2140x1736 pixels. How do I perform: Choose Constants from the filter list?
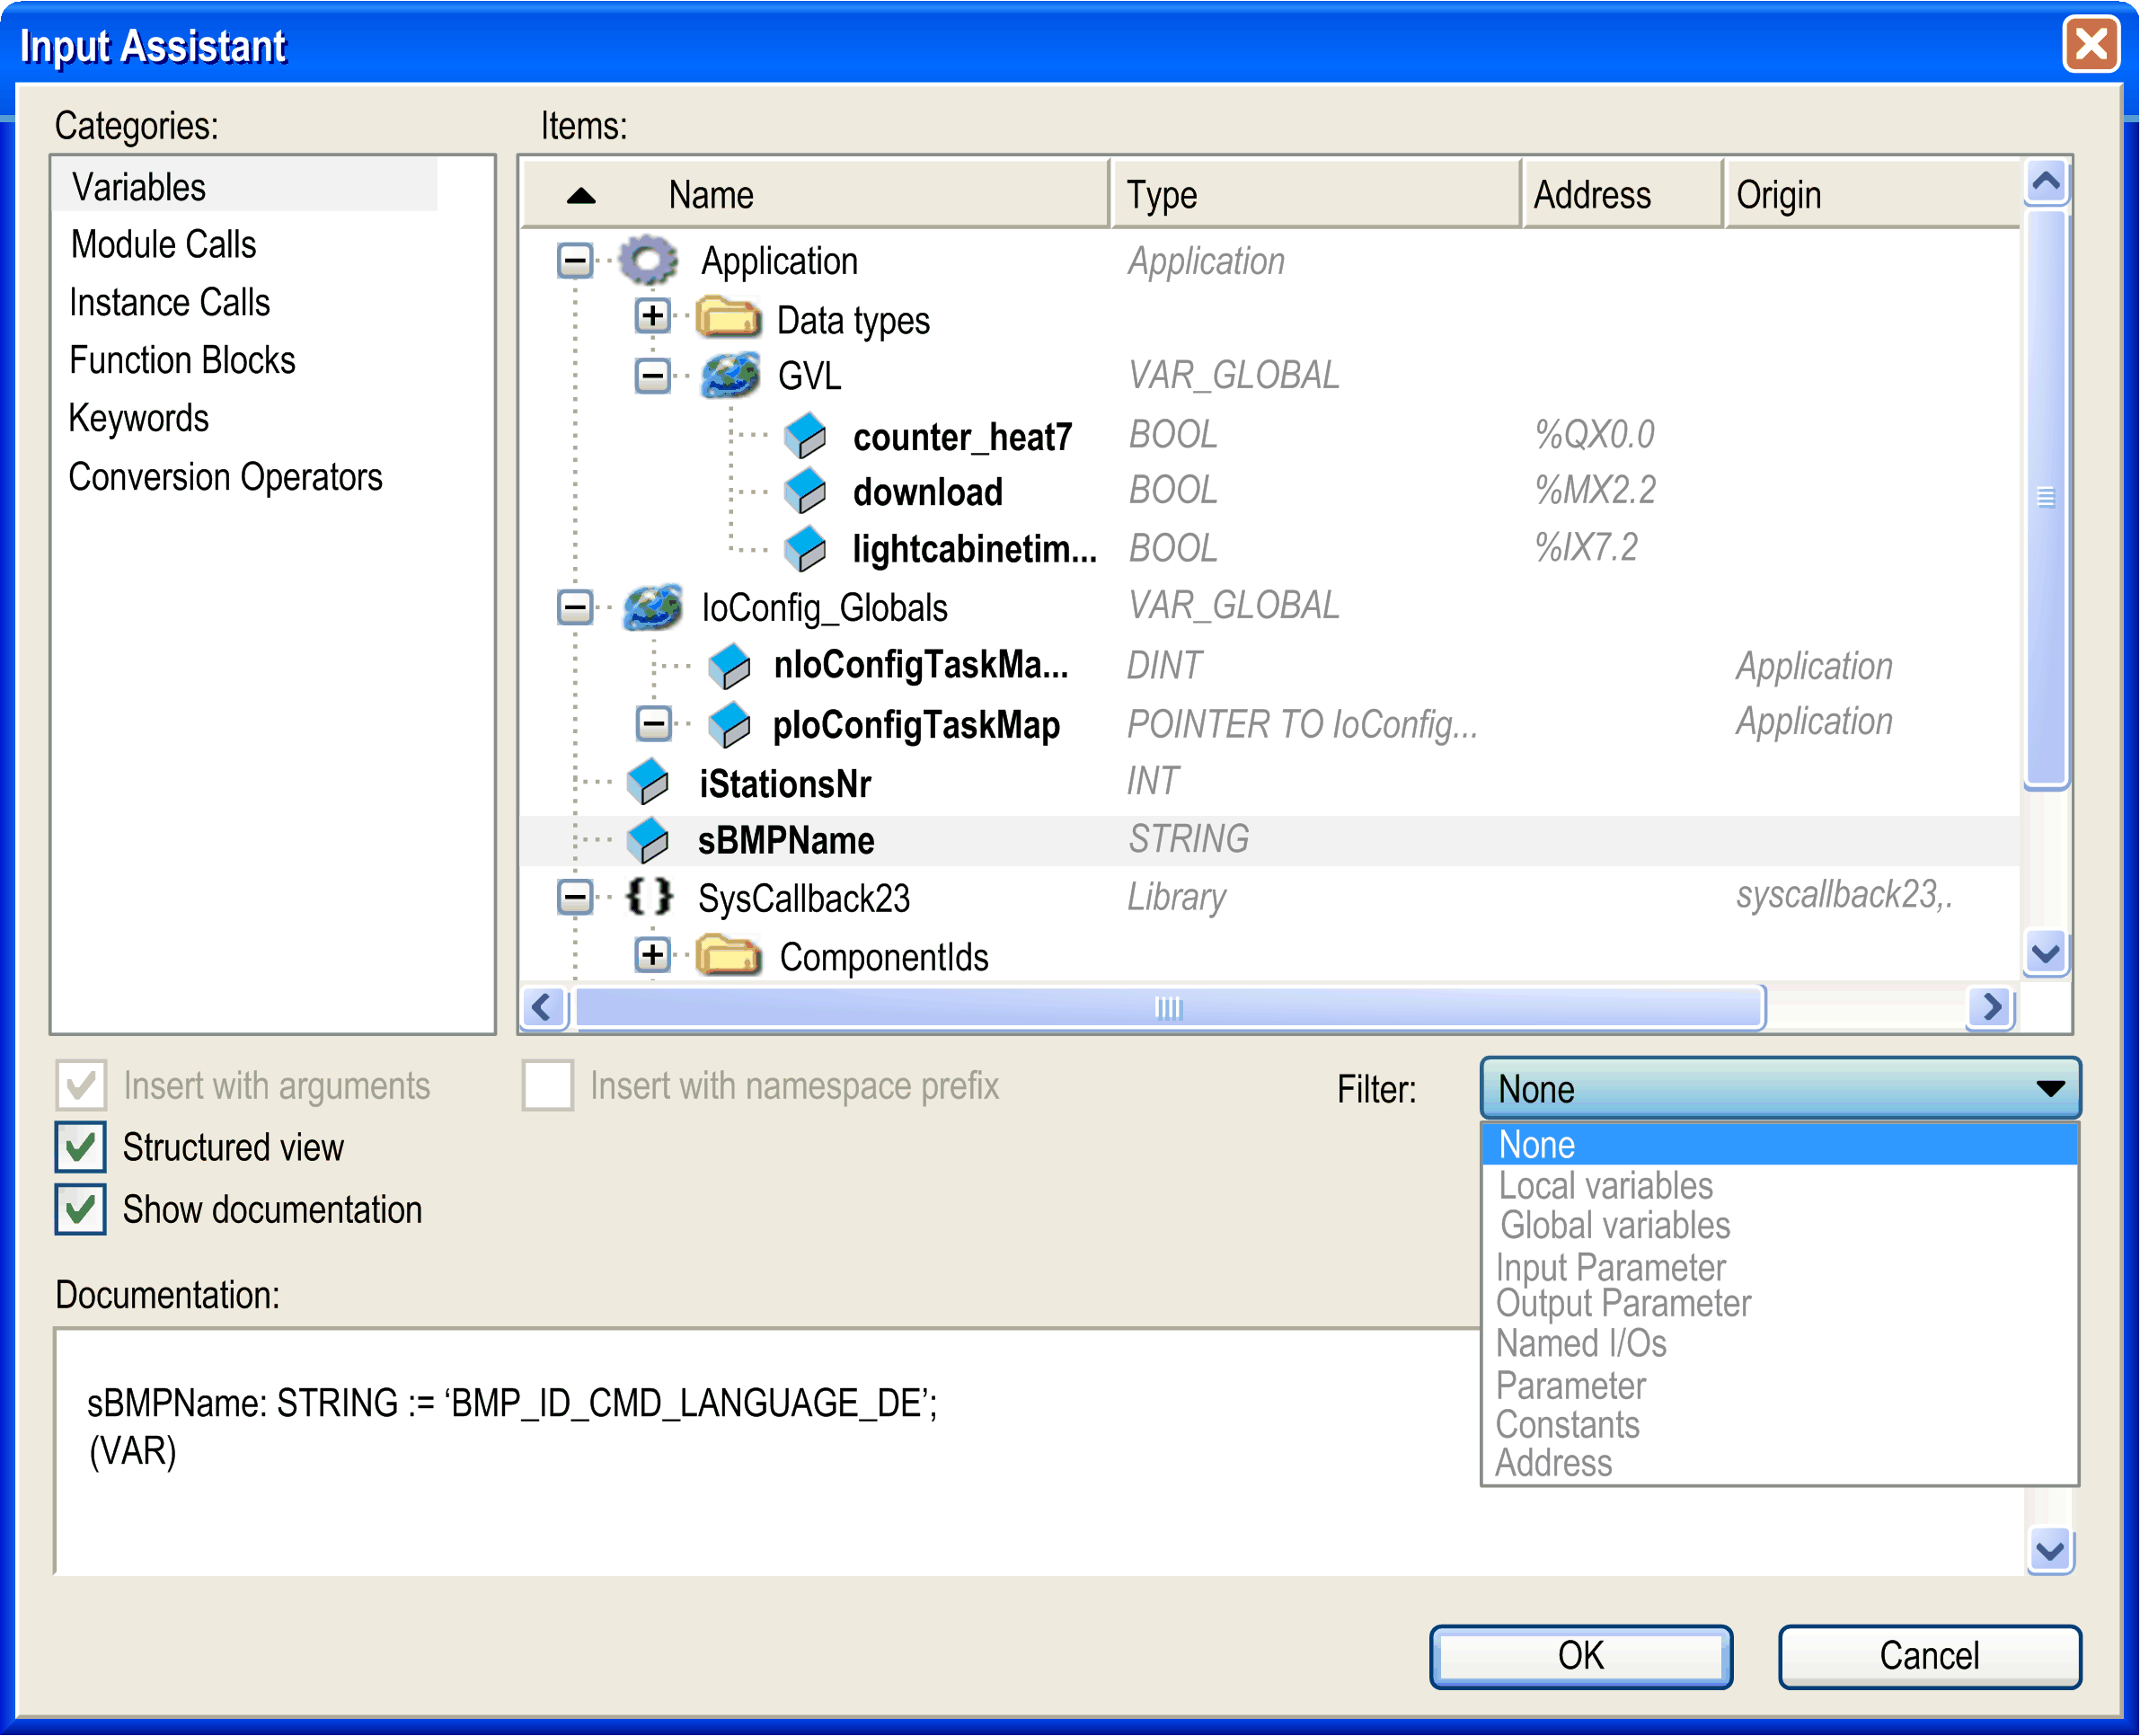tap(1567, 1424)
